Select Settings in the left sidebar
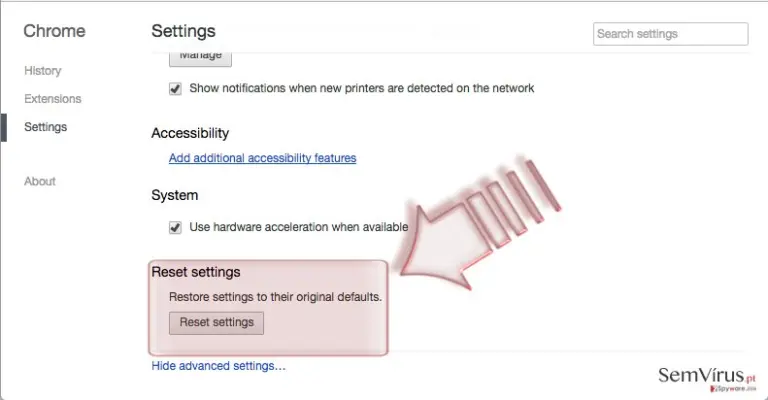 pyautogui.click(x=45, y=127)
